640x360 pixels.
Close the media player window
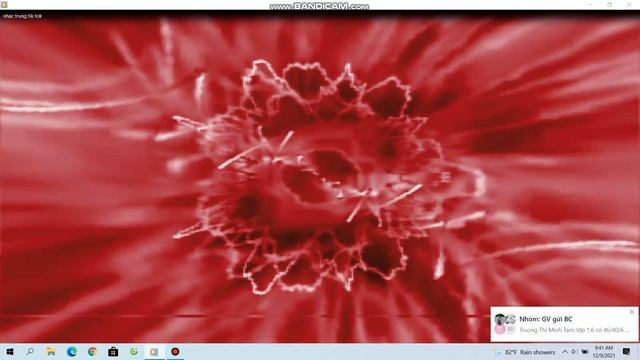point(629,4)
